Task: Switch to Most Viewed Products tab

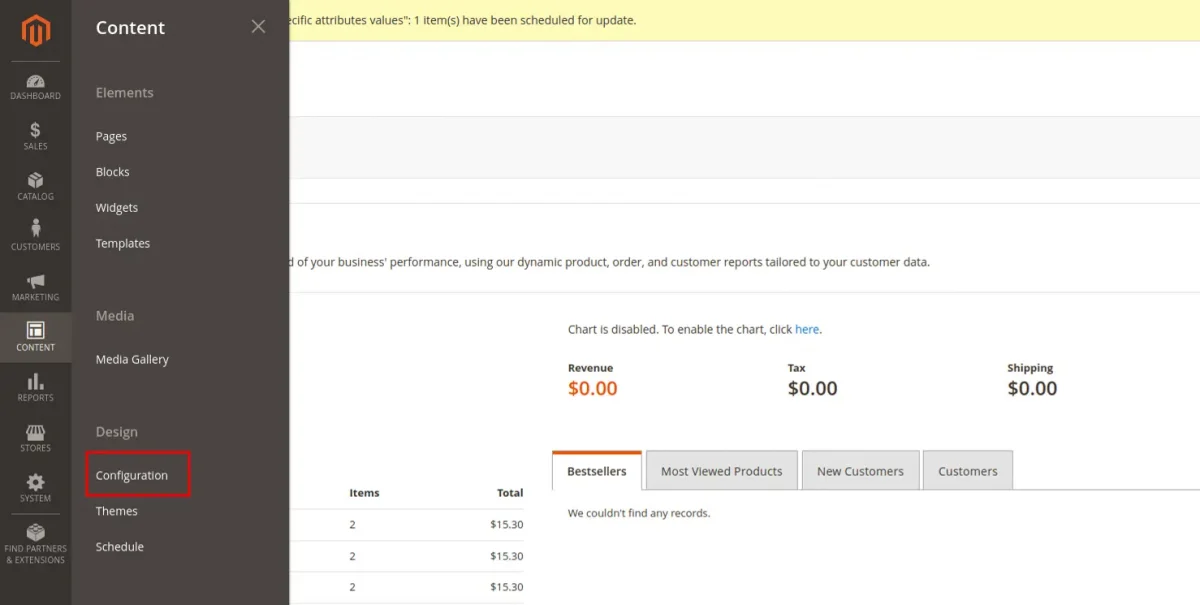Action: click(x=721, y=471)
